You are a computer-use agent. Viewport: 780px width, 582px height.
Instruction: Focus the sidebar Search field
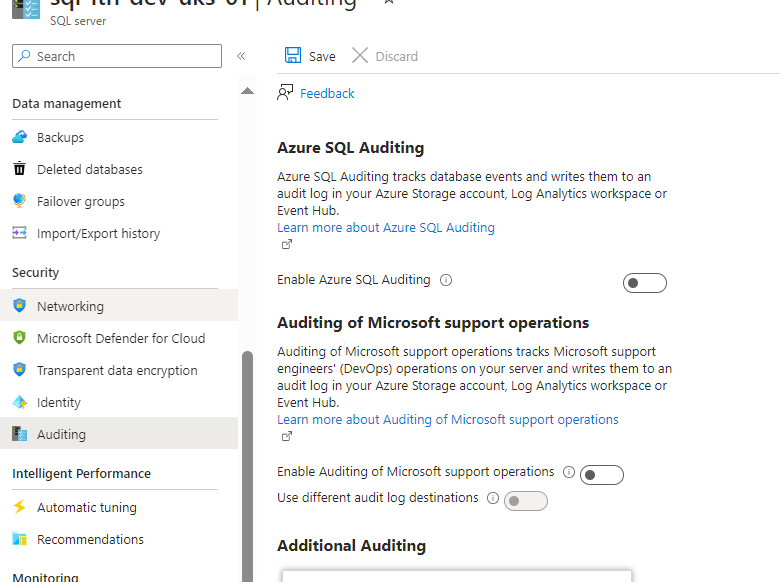(x=117, y=56)
